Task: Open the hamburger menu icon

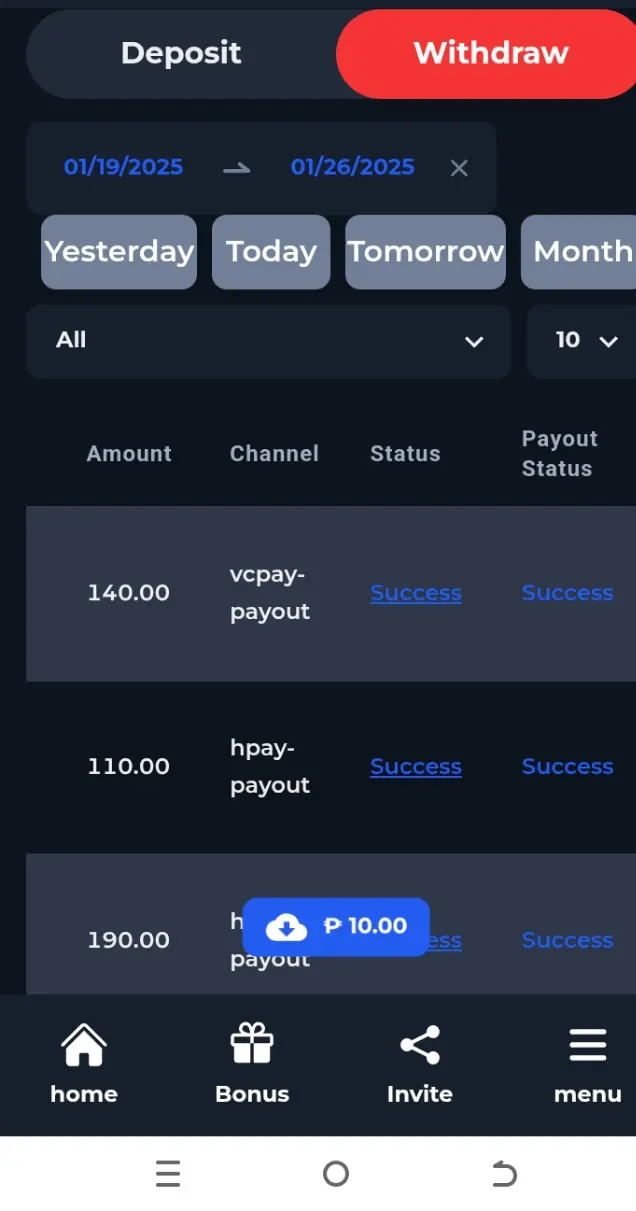Action: point(588,1045)
